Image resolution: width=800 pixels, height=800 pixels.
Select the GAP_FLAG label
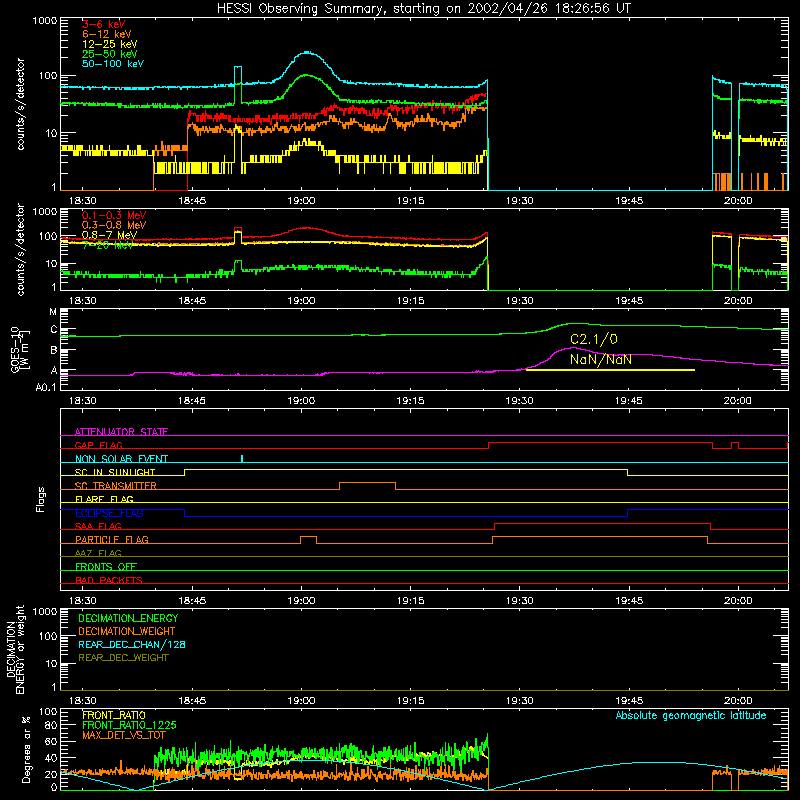coord(98,445)
